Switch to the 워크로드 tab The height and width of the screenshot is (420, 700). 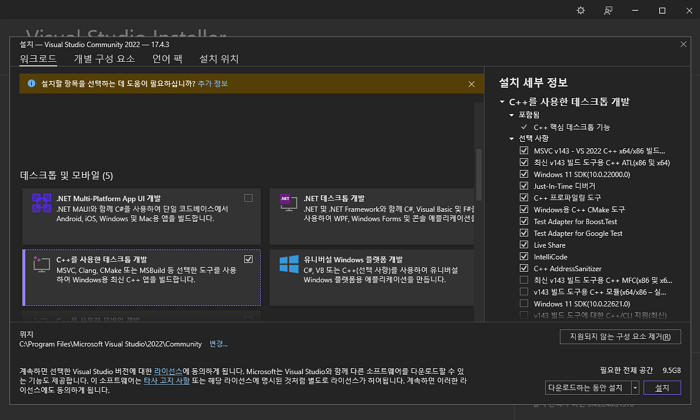(38, 59)
